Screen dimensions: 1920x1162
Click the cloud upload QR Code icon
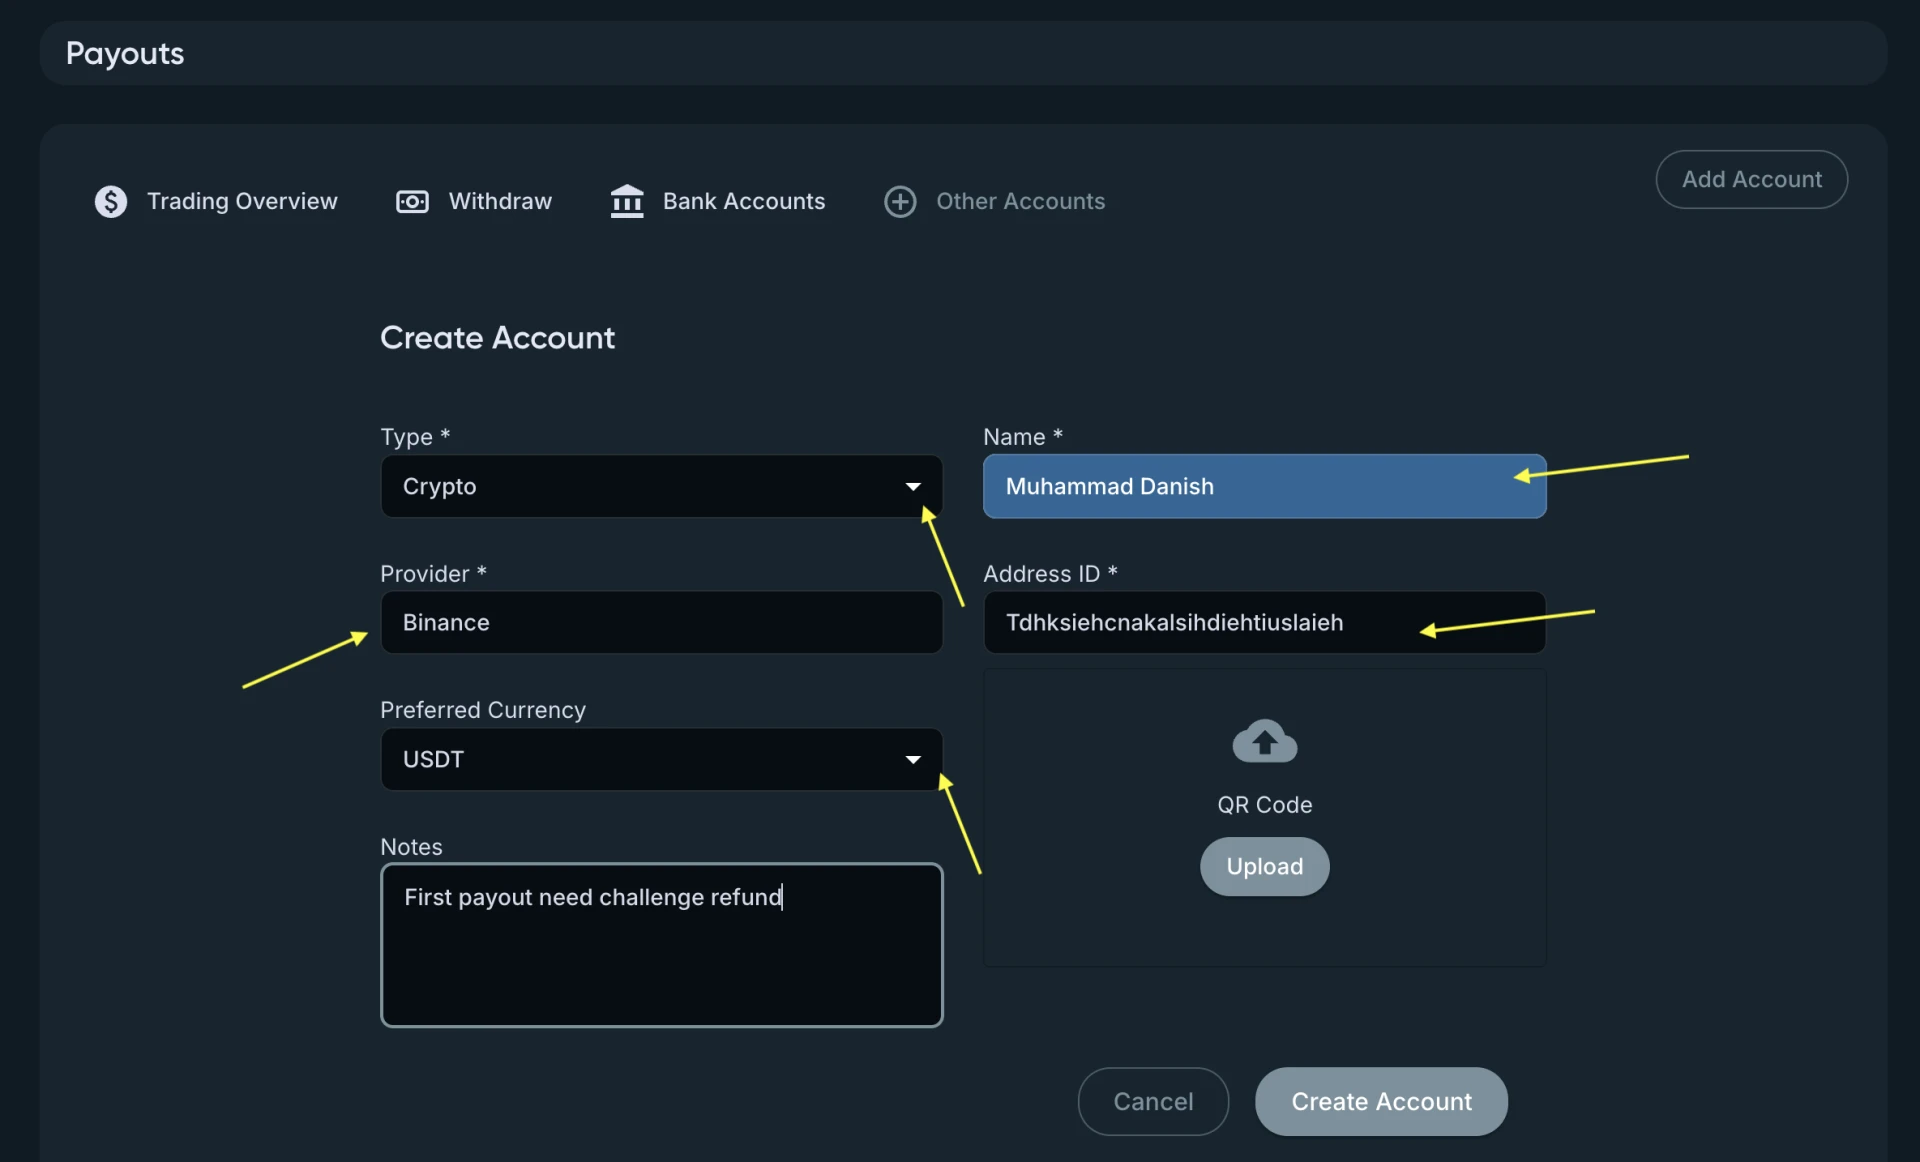[1264, 742]
